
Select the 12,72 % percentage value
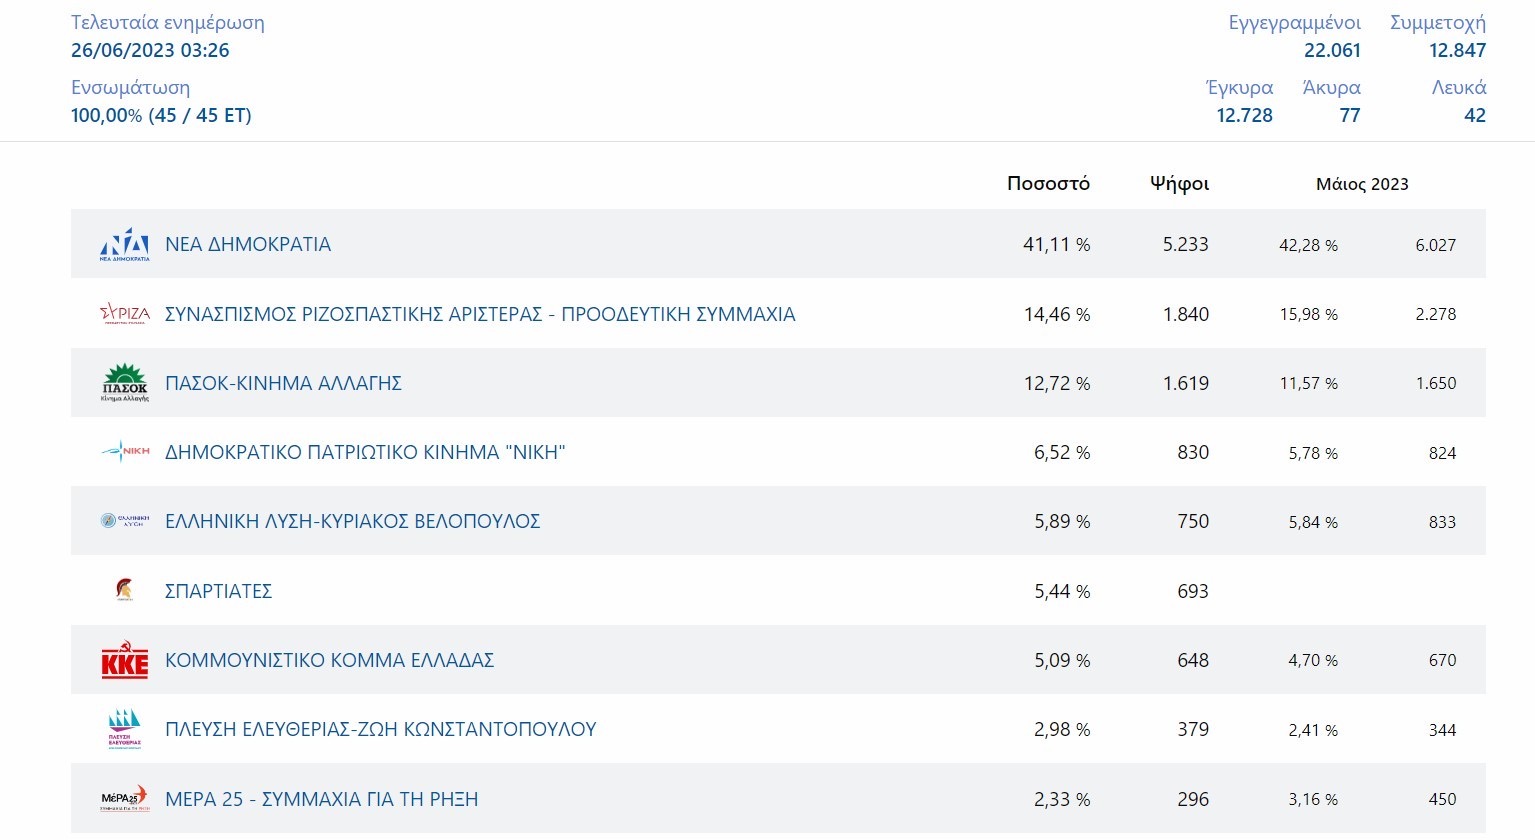pos(1057,383)
